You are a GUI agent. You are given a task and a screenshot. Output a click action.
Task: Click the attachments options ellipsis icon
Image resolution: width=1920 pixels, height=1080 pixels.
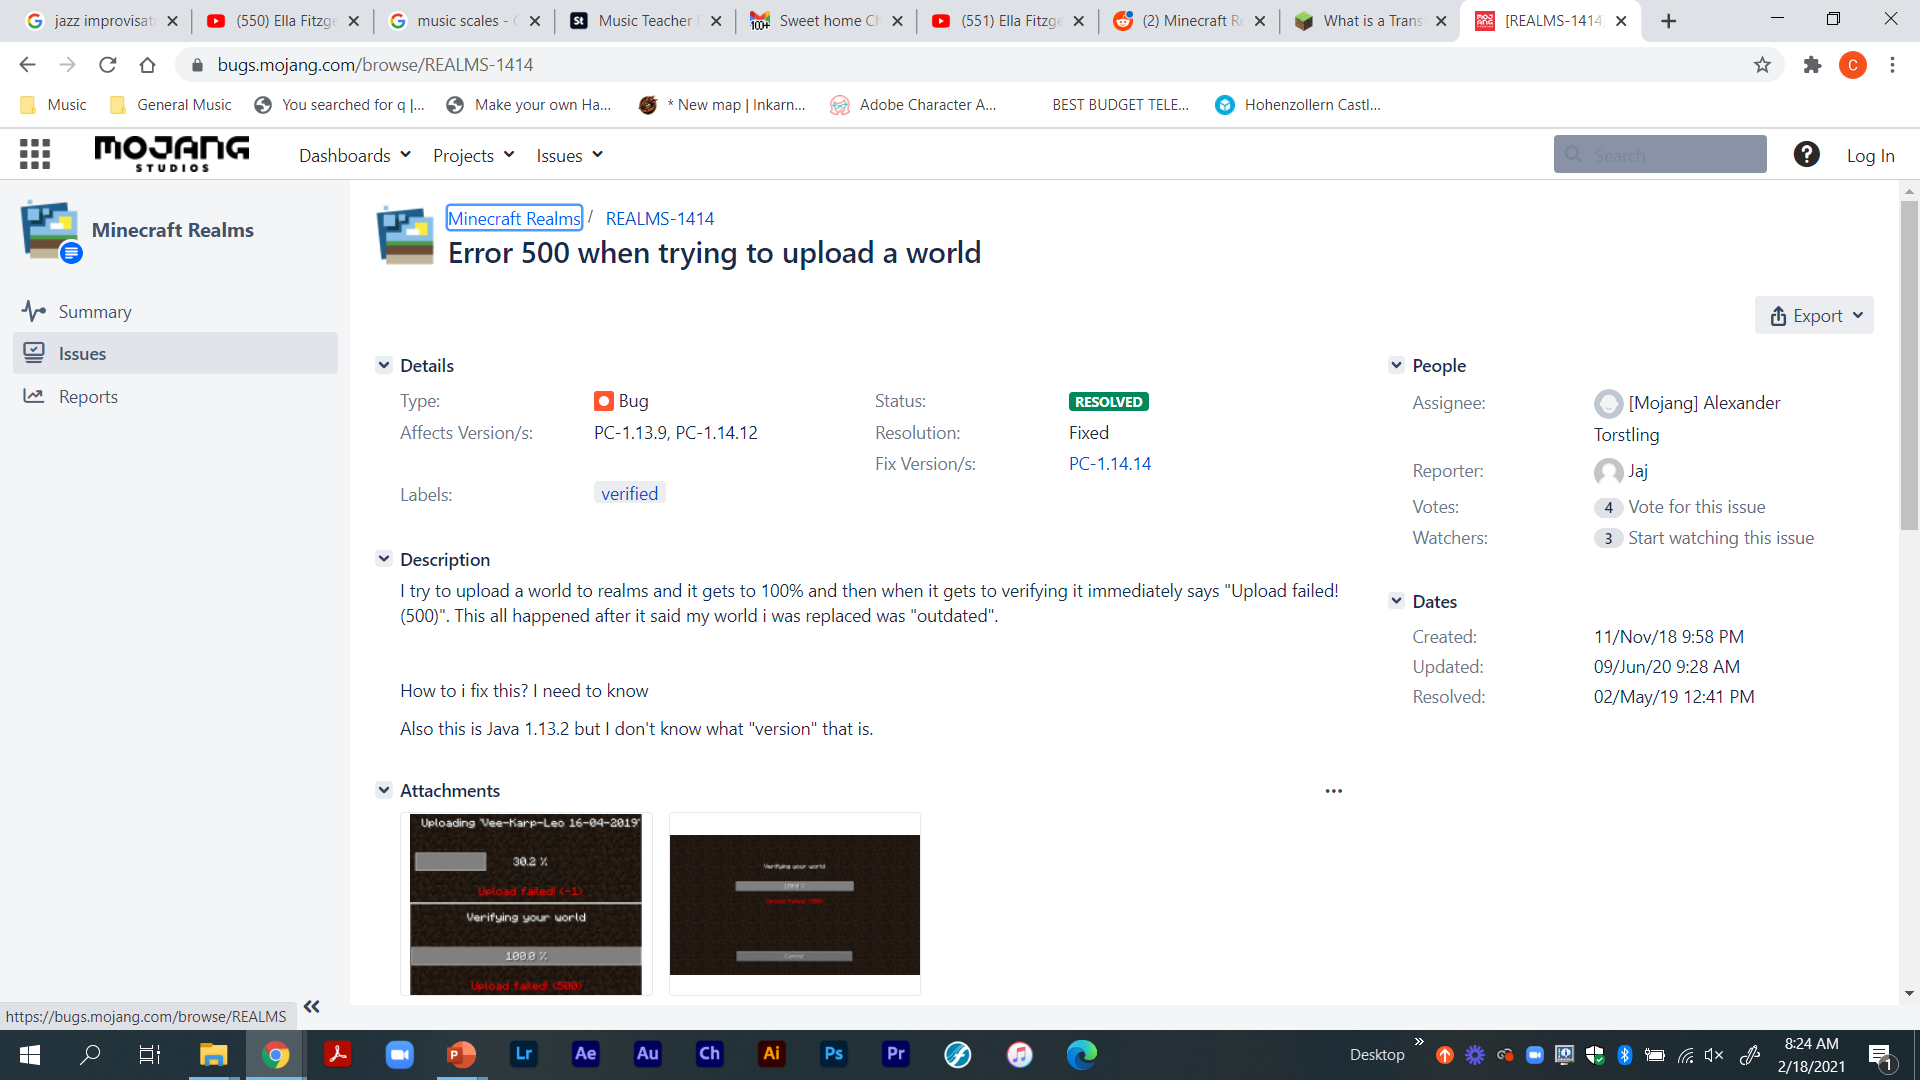(x=1333, y=791)
